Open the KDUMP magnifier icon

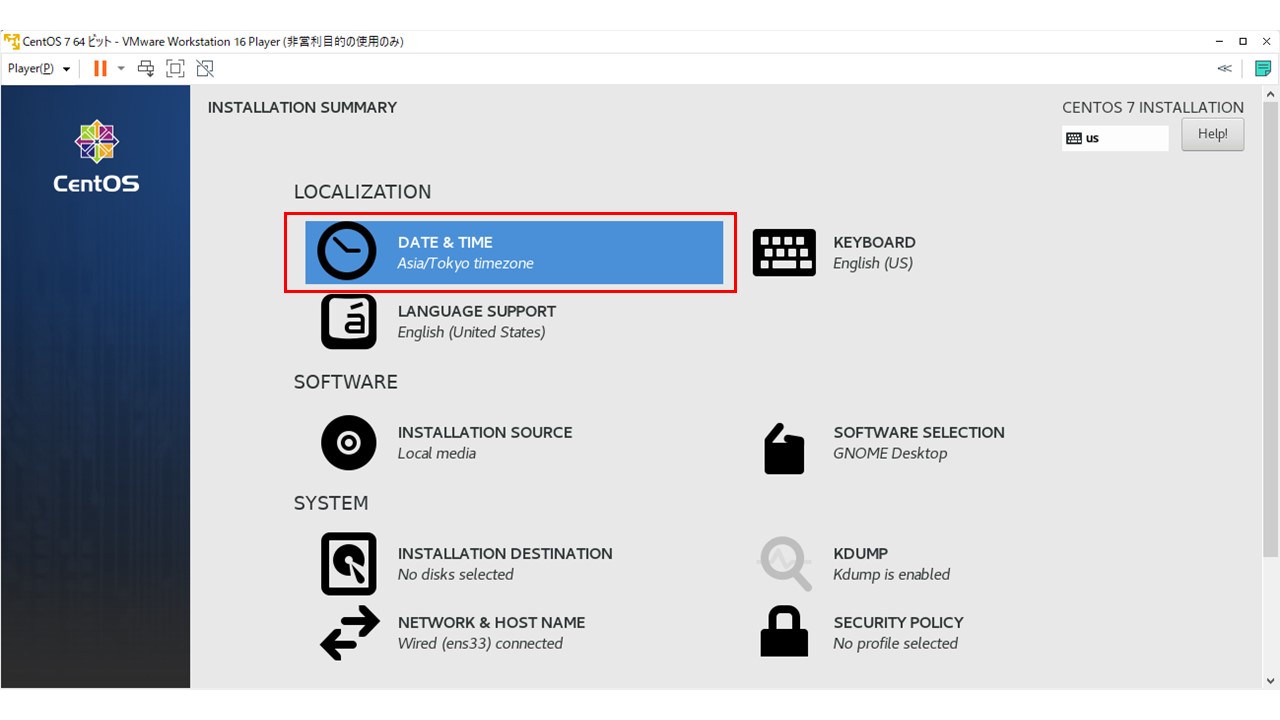click(785, 564)
